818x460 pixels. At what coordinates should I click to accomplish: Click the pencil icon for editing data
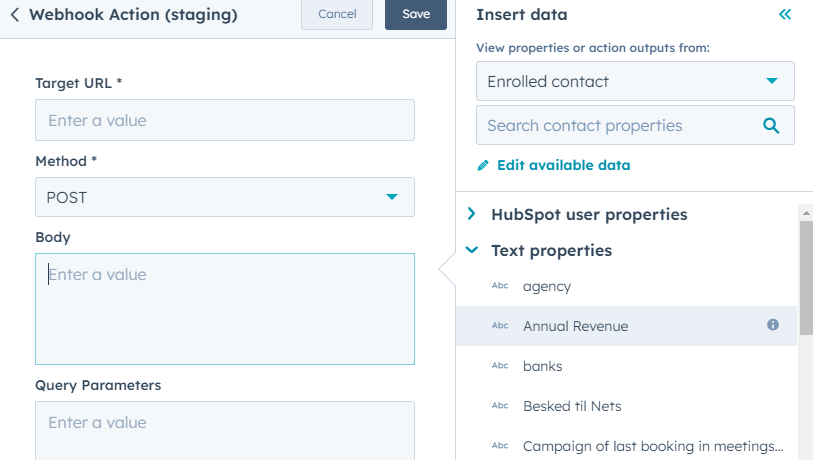[x=484, y=165]
